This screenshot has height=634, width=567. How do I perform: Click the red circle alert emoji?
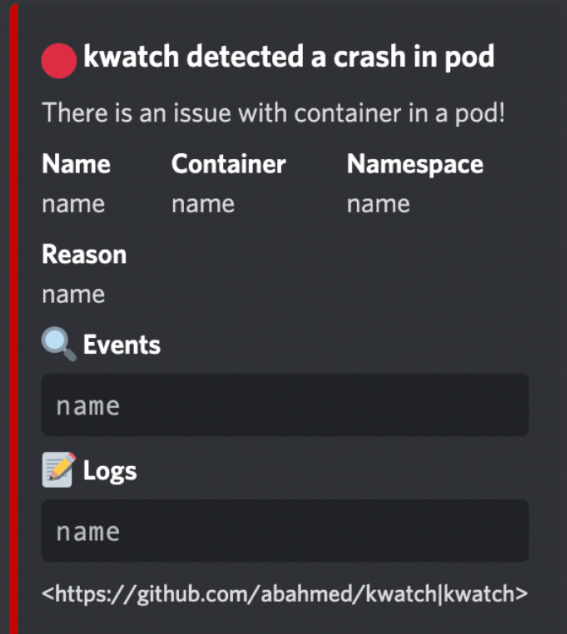(59, 61)
